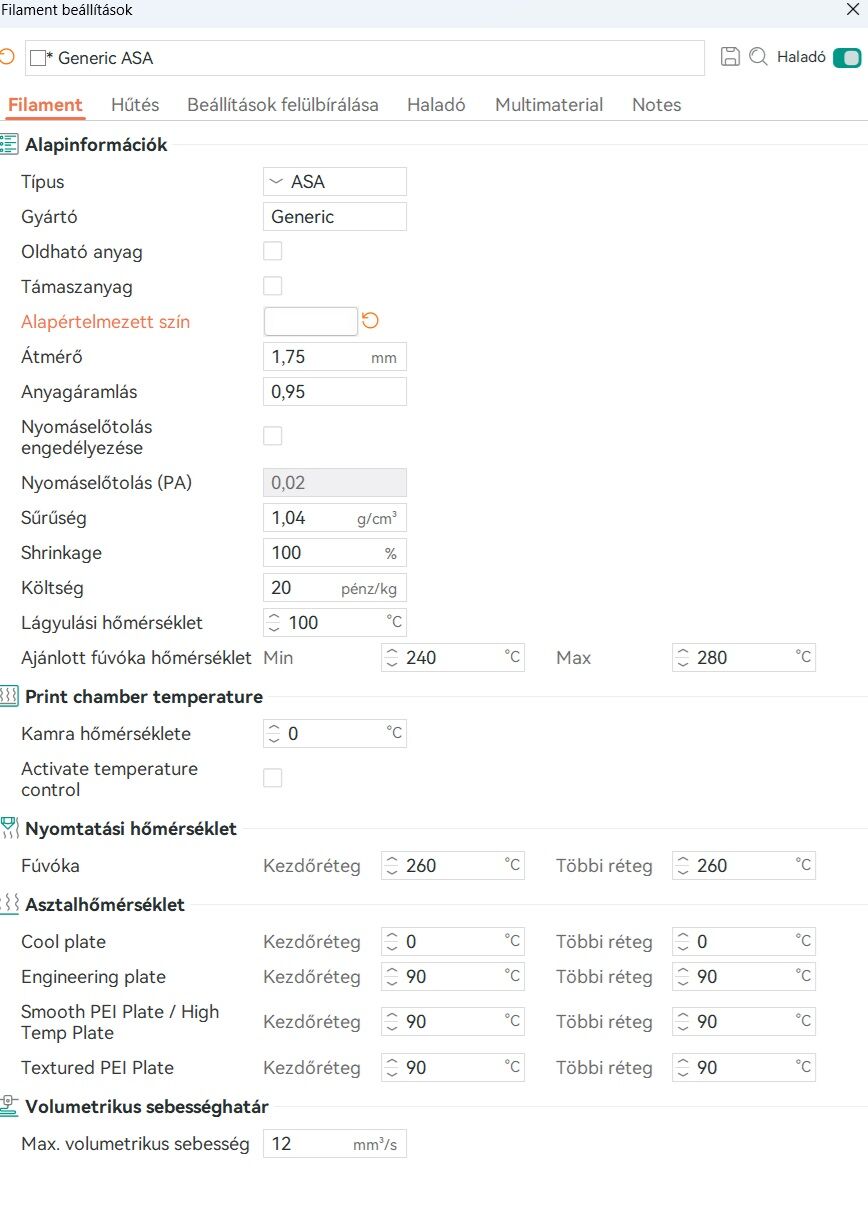Switch to the Hűtés tab
The height and width of the screenshot is (1230, 868).
tap(135, 105)
